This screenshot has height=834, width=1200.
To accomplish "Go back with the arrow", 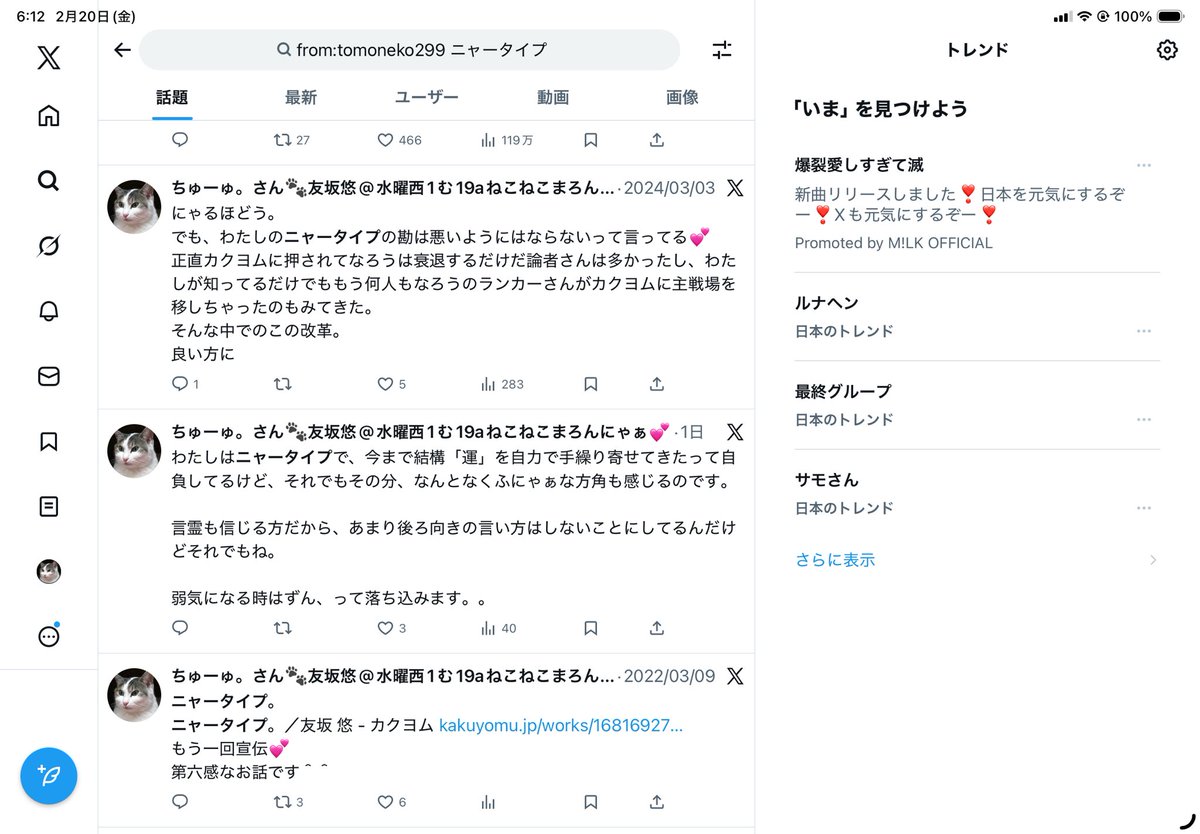I will (x=122, y=50).
